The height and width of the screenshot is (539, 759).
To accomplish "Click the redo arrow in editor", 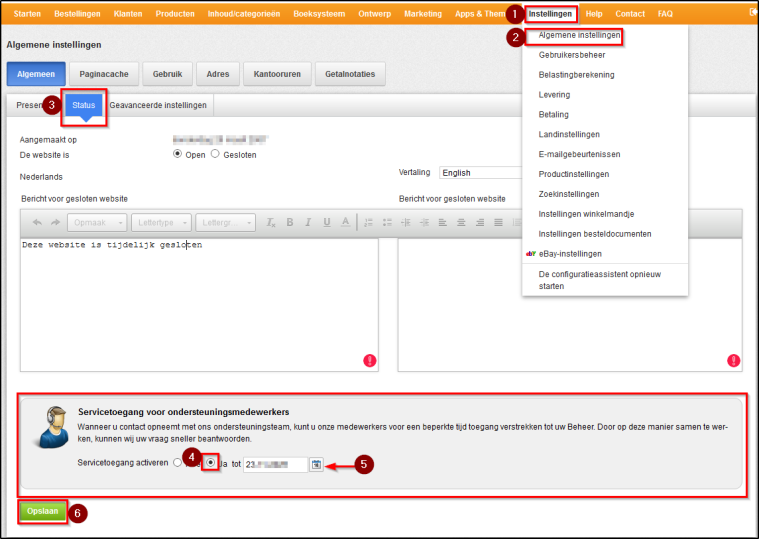I will 56,222.
